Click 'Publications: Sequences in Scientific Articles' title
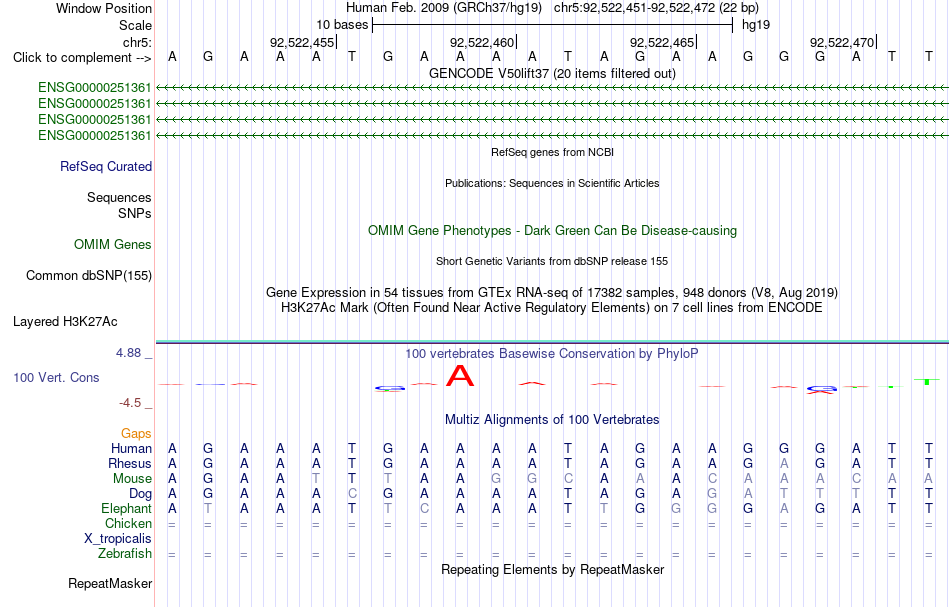 (x=552, y=183)
